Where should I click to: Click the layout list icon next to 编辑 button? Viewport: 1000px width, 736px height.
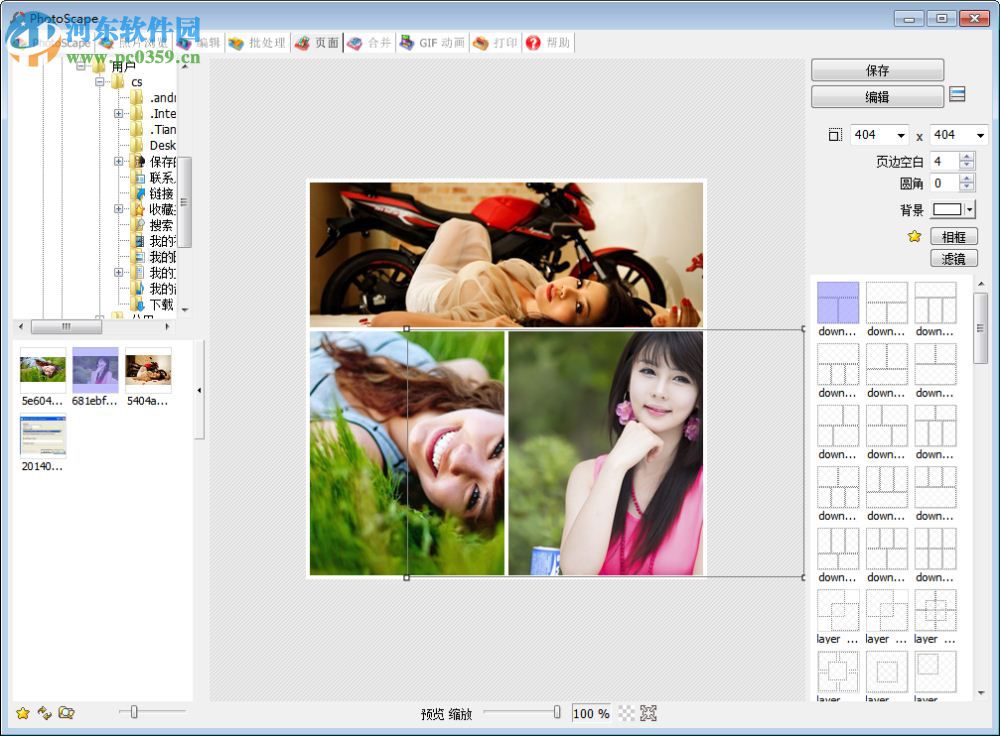[x=957, y=95]
